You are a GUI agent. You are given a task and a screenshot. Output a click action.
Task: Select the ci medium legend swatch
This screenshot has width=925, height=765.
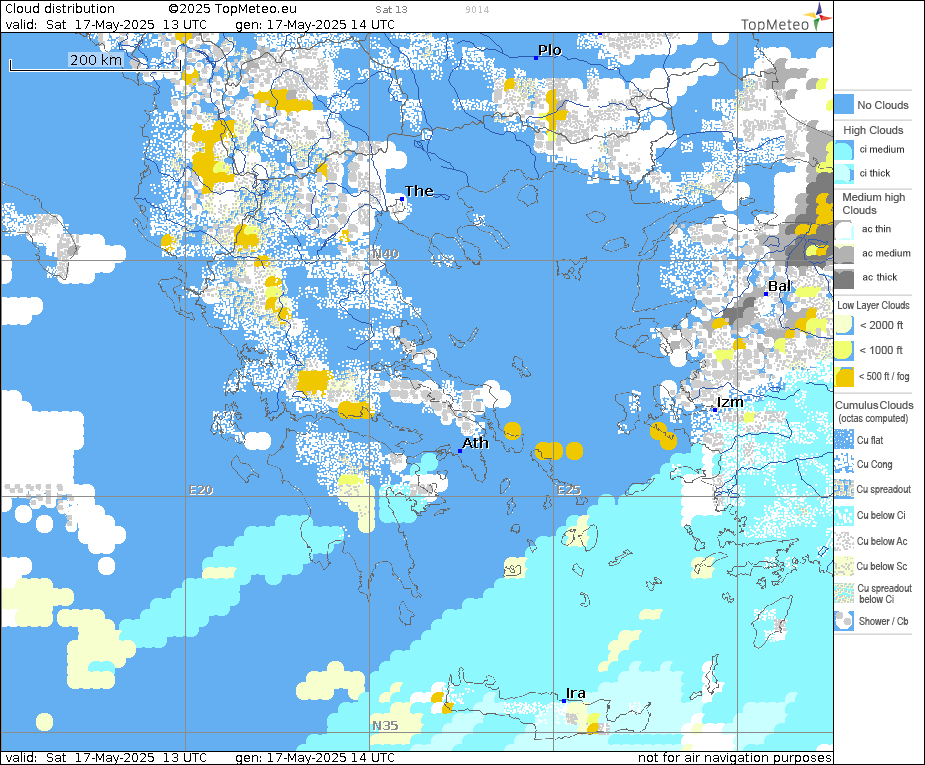click(844, 150)
